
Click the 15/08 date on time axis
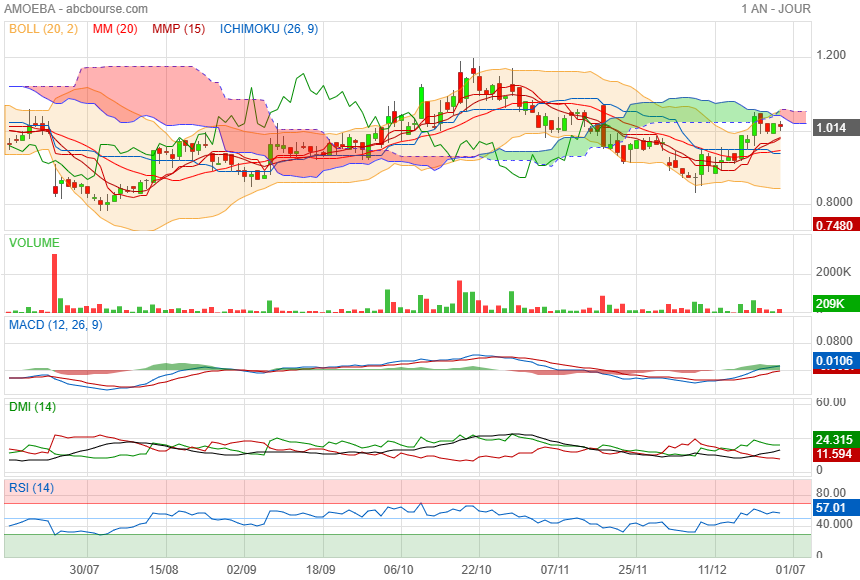tap(163, 569)
